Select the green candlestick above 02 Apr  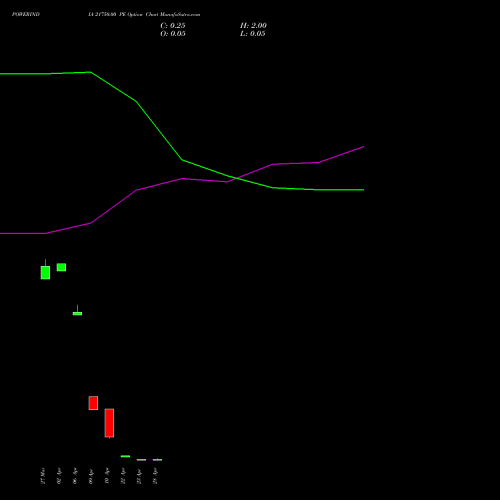tap(61, 267)
